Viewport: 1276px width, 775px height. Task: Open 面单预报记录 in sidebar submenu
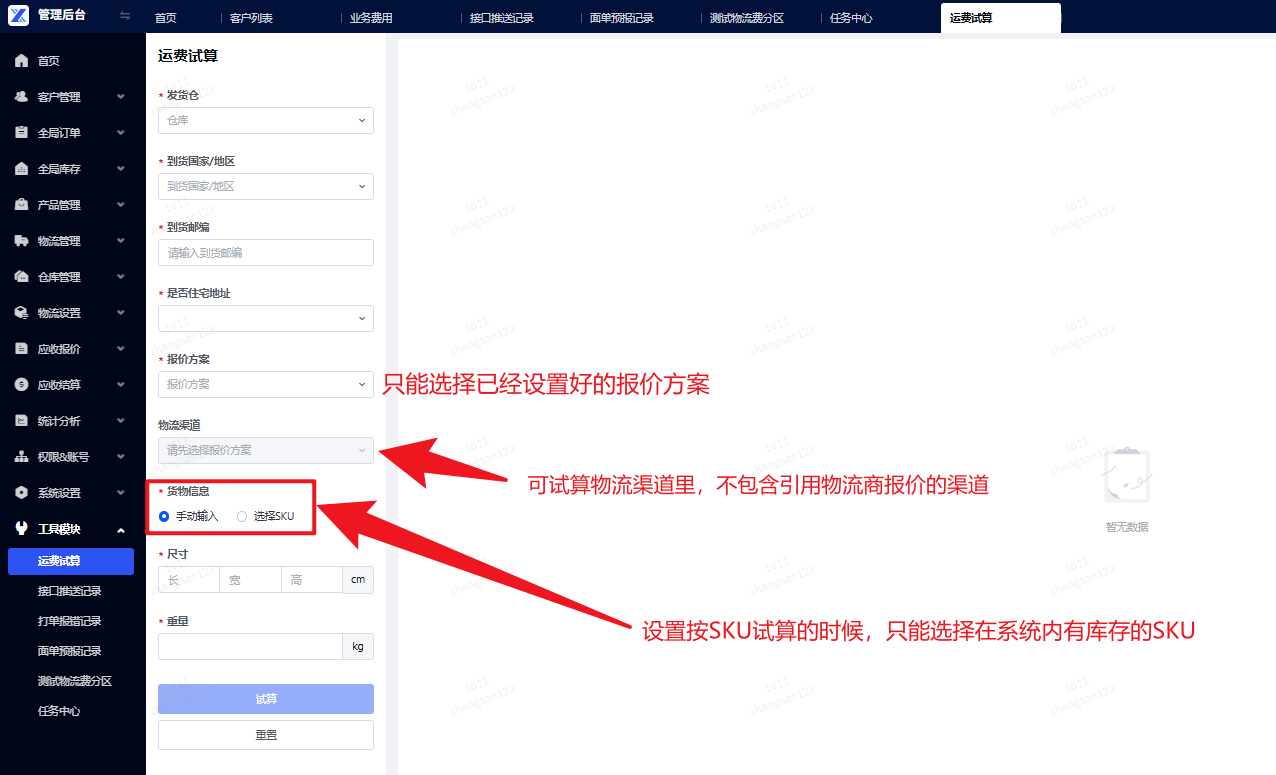click(70, 651)
